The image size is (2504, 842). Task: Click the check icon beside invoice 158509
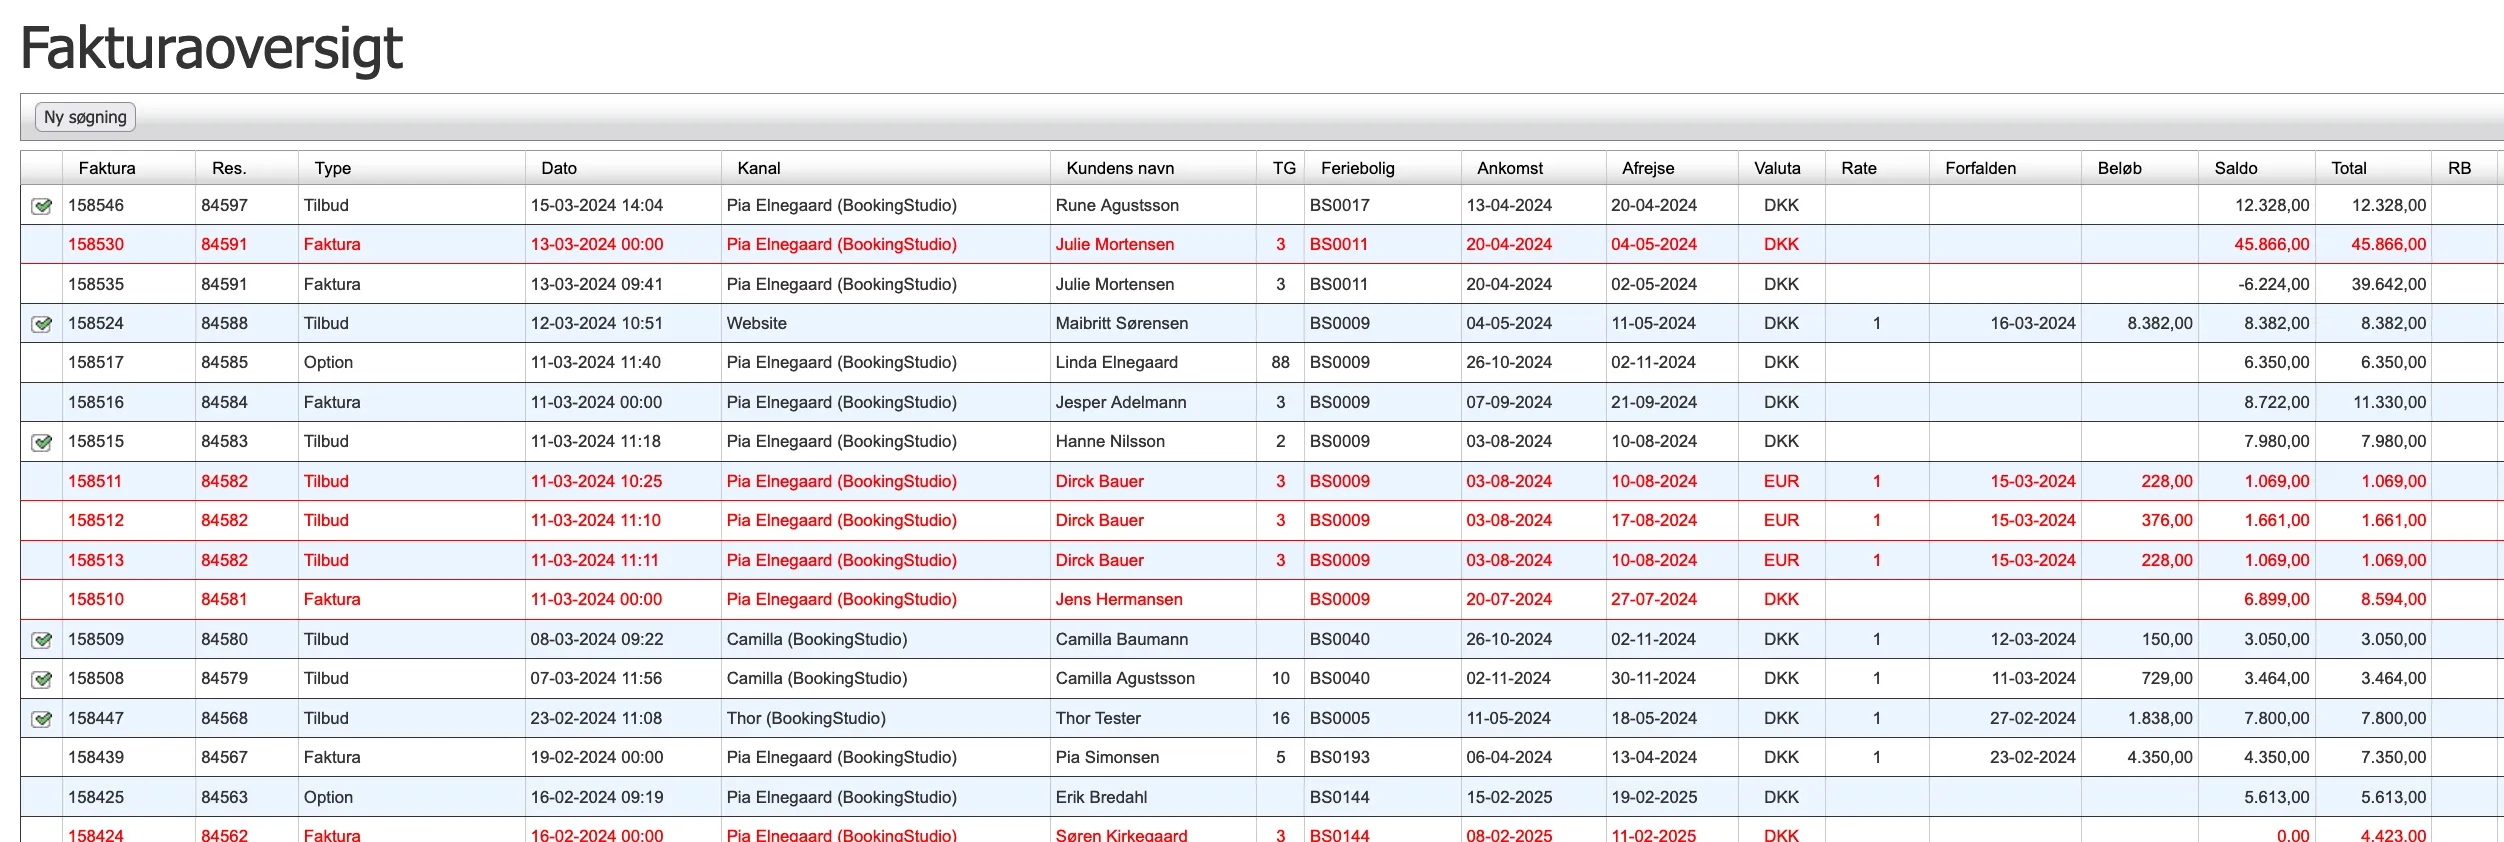point(42,640)
